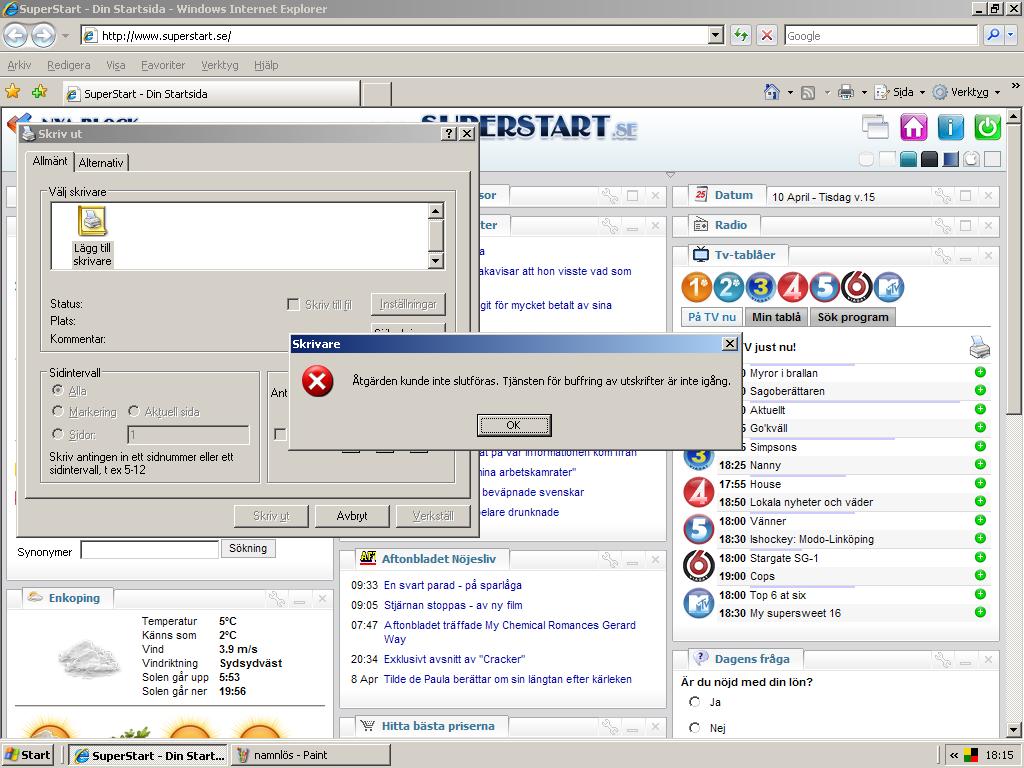The width and height of the screenshot is (1024, 768).
Task: Expand the Sida toolbar dropdown
Action: click(x=922, y=93)
